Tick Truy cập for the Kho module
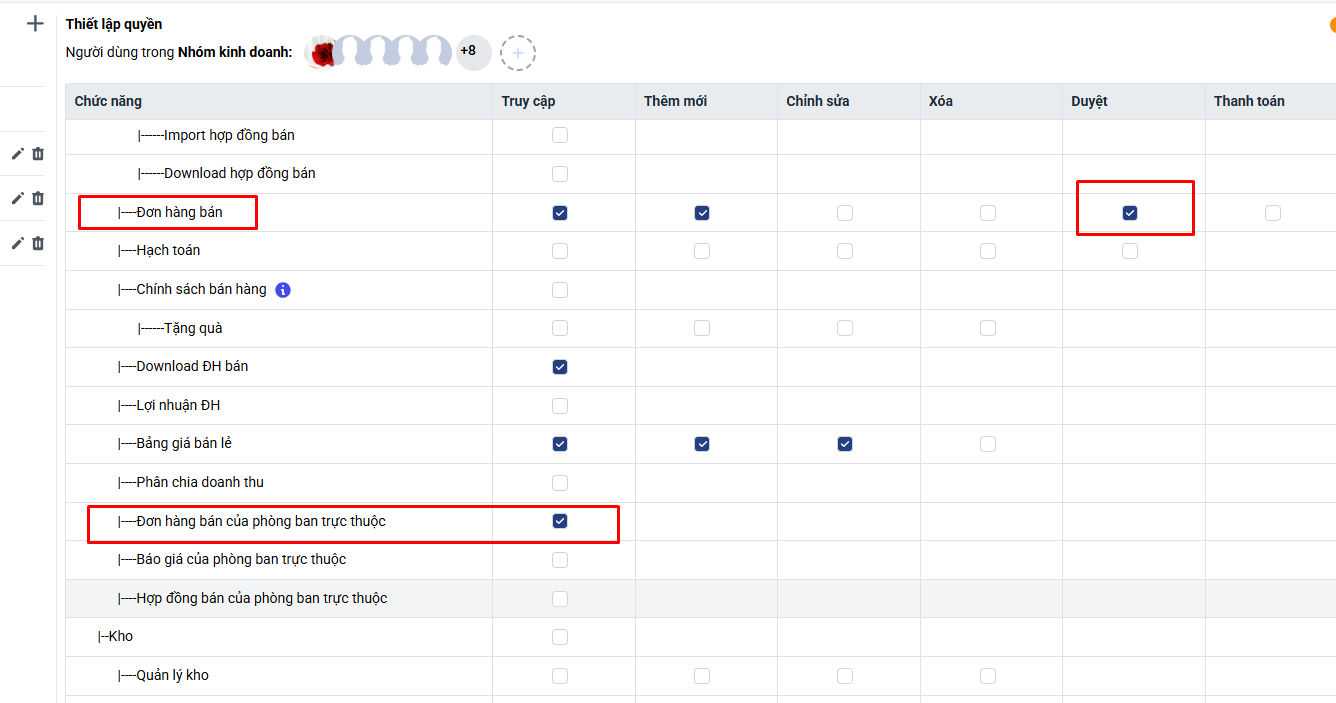The width and height of the screenshot is (1336, 703). (x=560, y=637)
